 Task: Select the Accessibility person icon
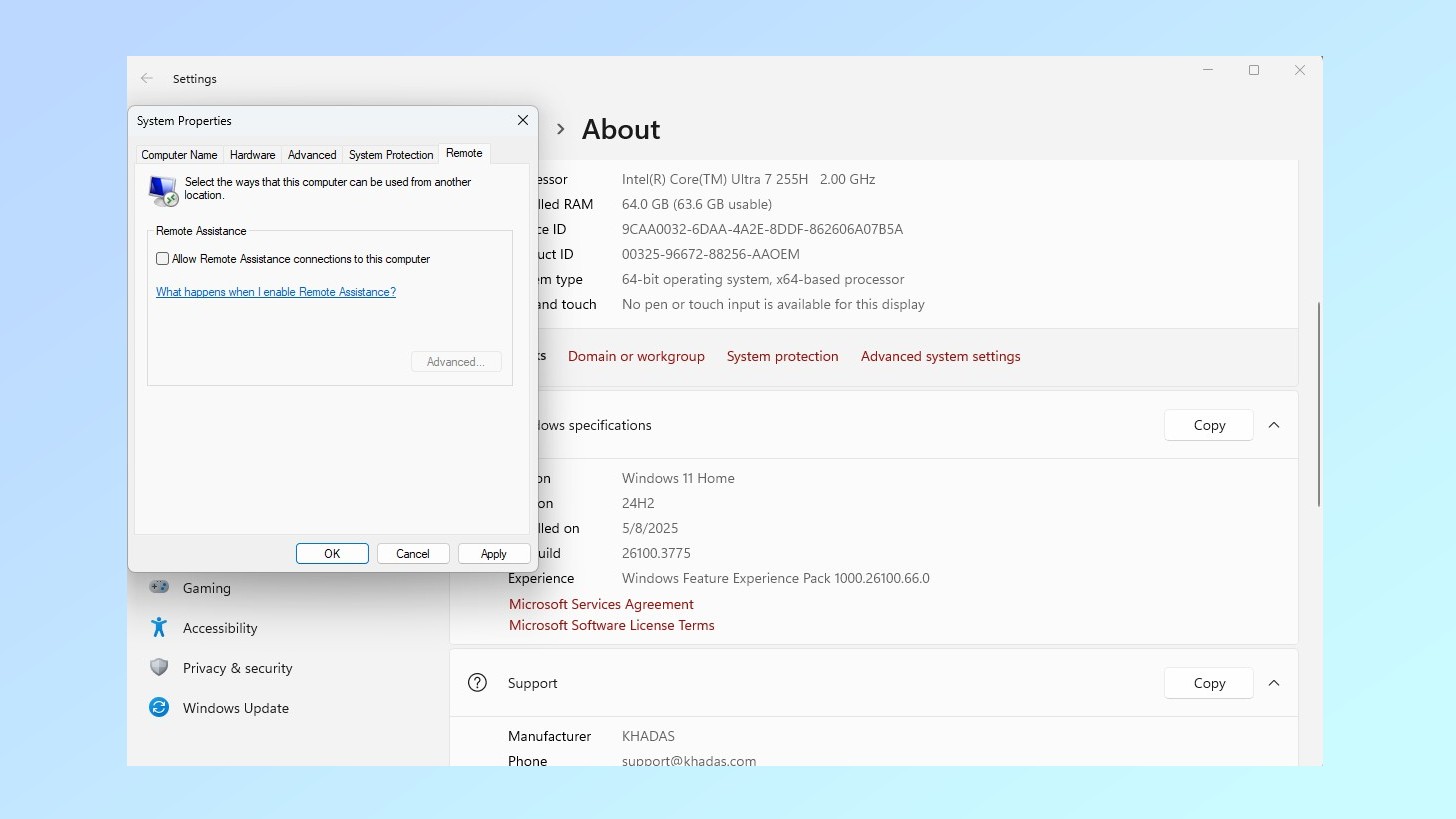coord(157,628)
